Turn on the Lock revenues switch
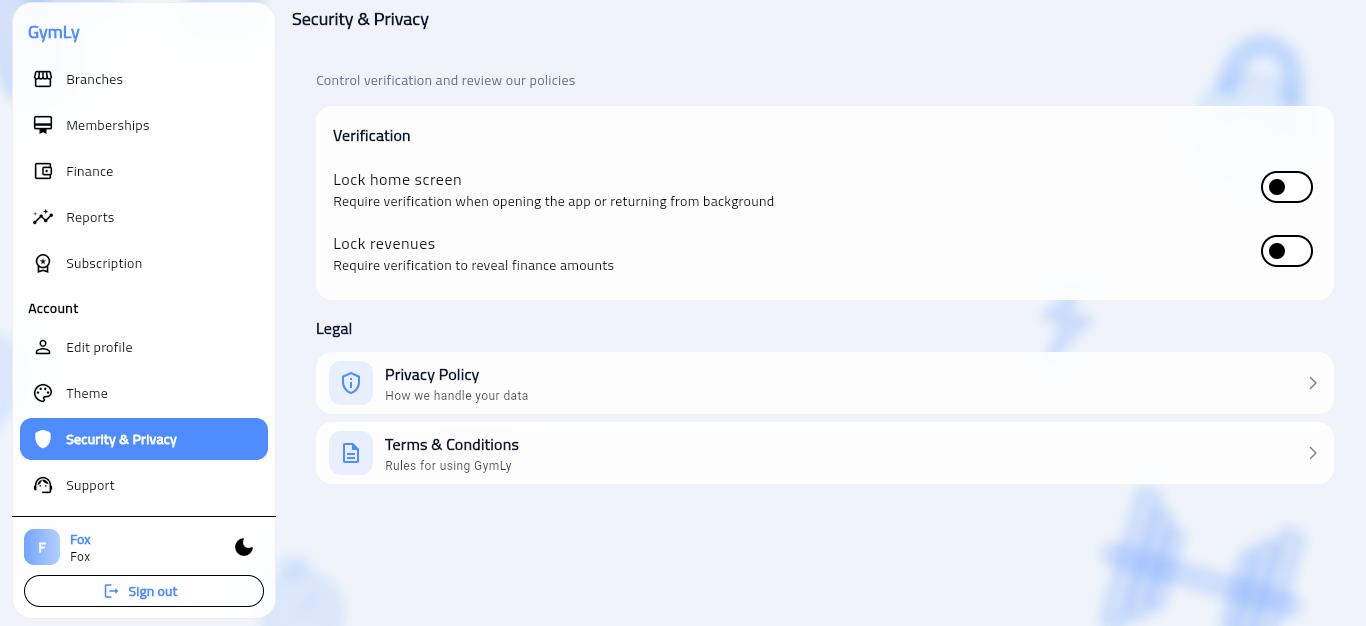1366x626 pixels. point(1287,251)
